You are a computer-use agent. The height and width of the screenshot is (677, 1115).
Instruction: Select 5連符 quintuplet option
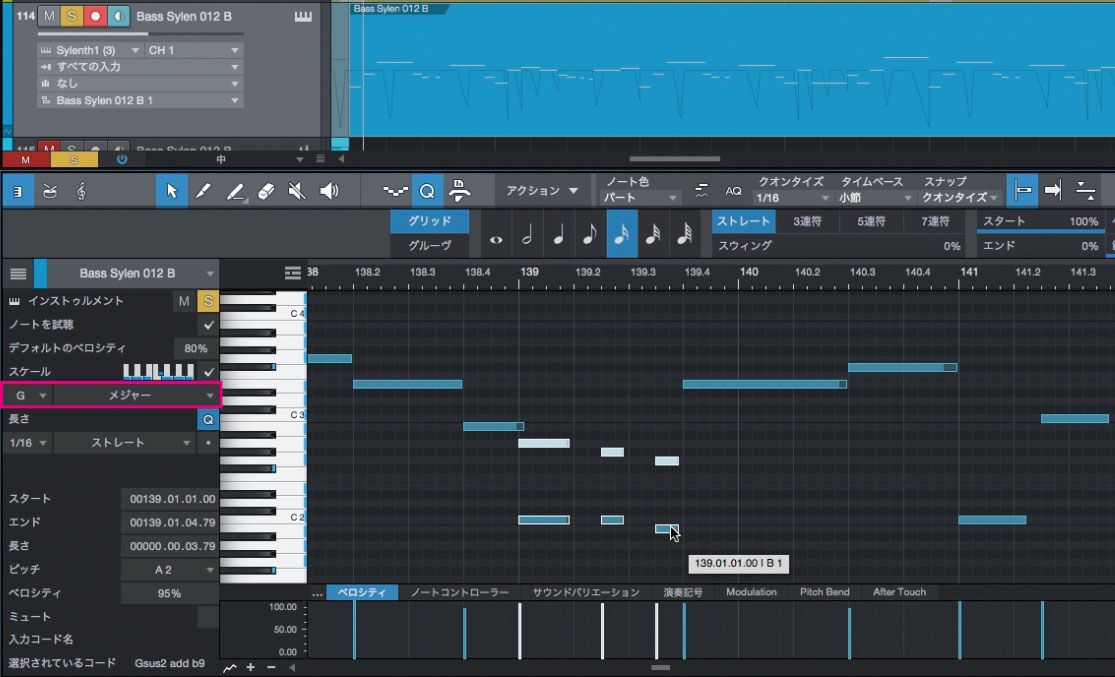[x=870, y=221]
